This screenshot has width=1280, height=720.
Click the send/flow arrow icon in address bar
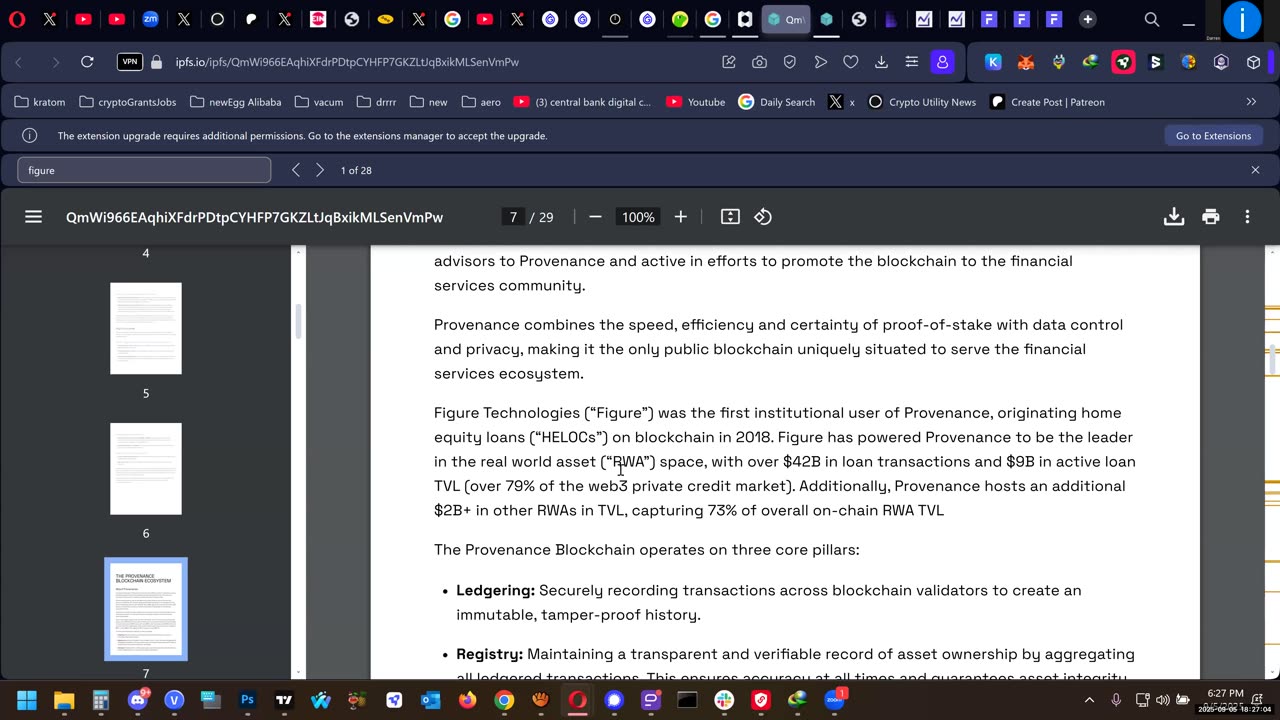click(821, 62)
